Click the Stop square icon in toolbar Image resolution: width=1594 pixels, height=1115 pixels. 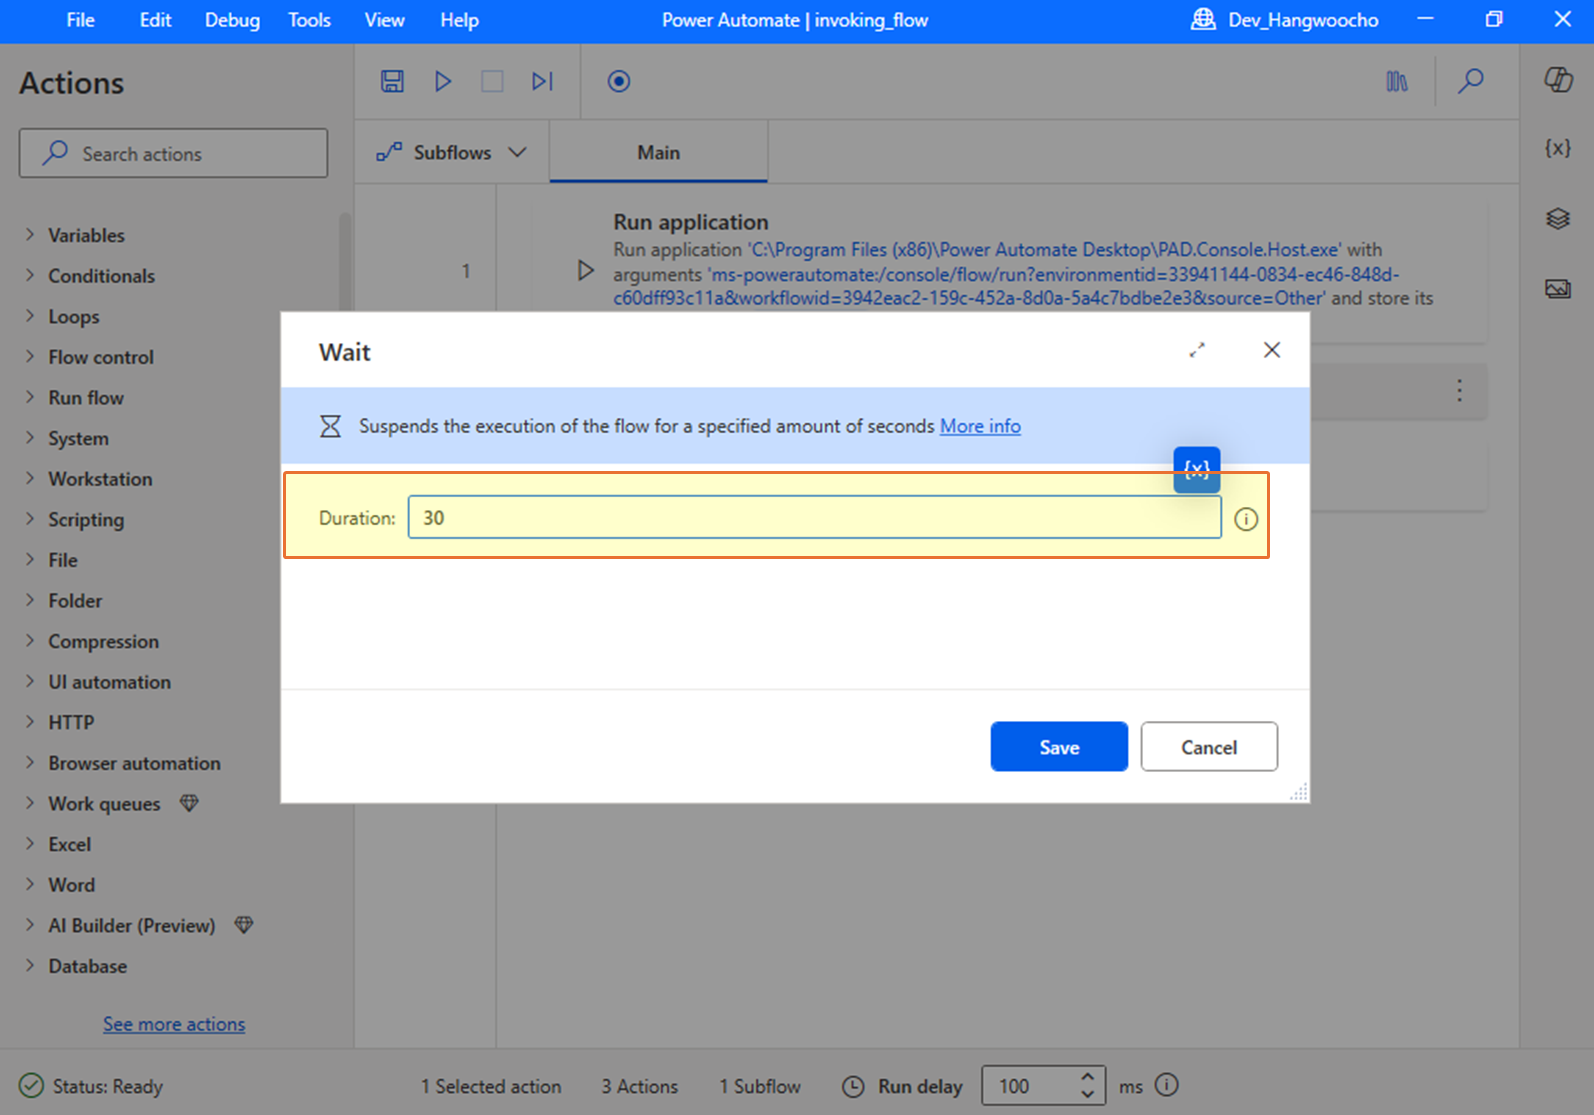pyautogui.click(x=492, y=81)
